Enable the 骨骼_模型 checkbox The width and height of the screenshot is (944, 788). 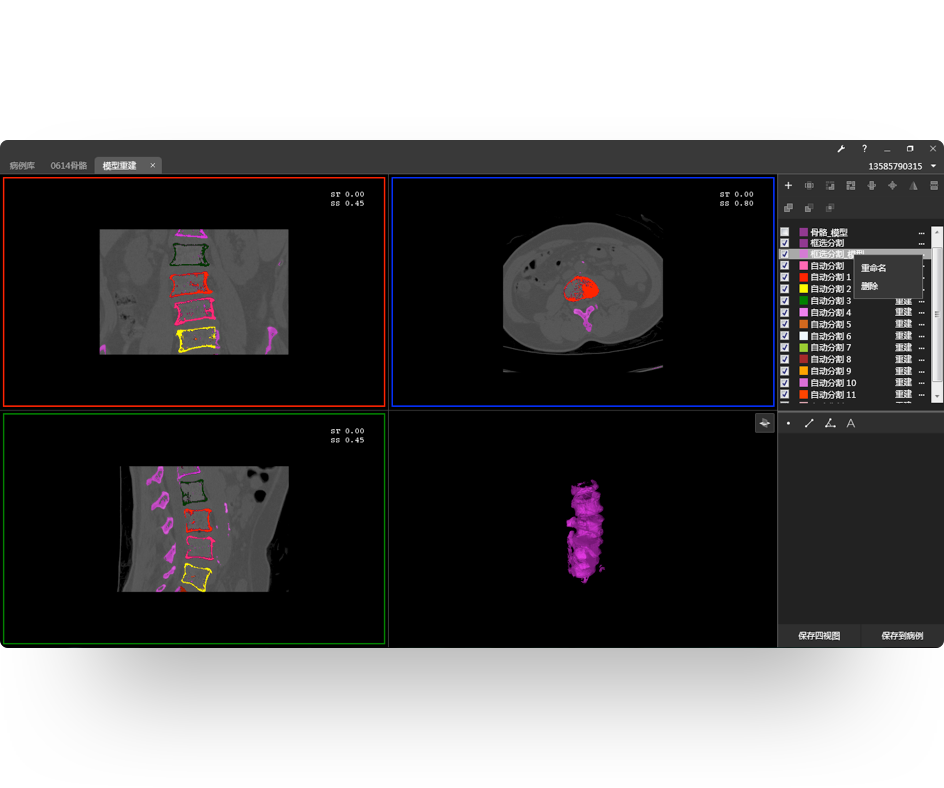[x=785, y=232]
